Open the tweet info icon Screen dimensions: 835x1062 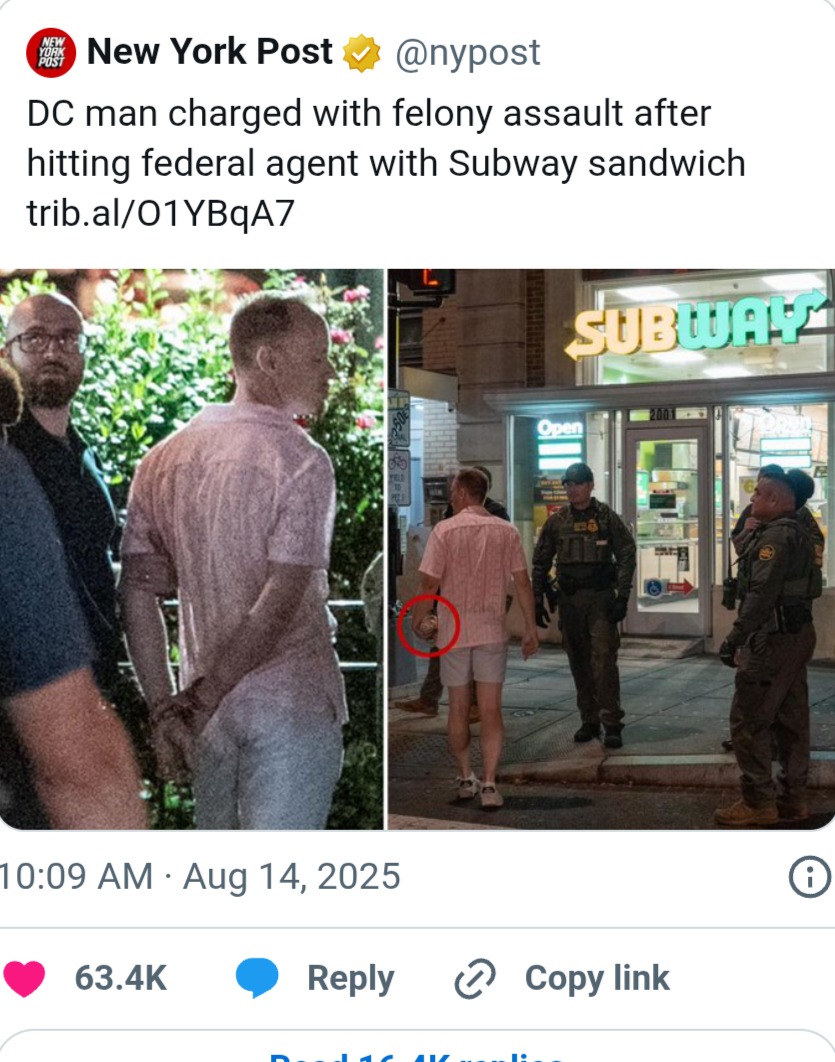click(x=809, y=877)
